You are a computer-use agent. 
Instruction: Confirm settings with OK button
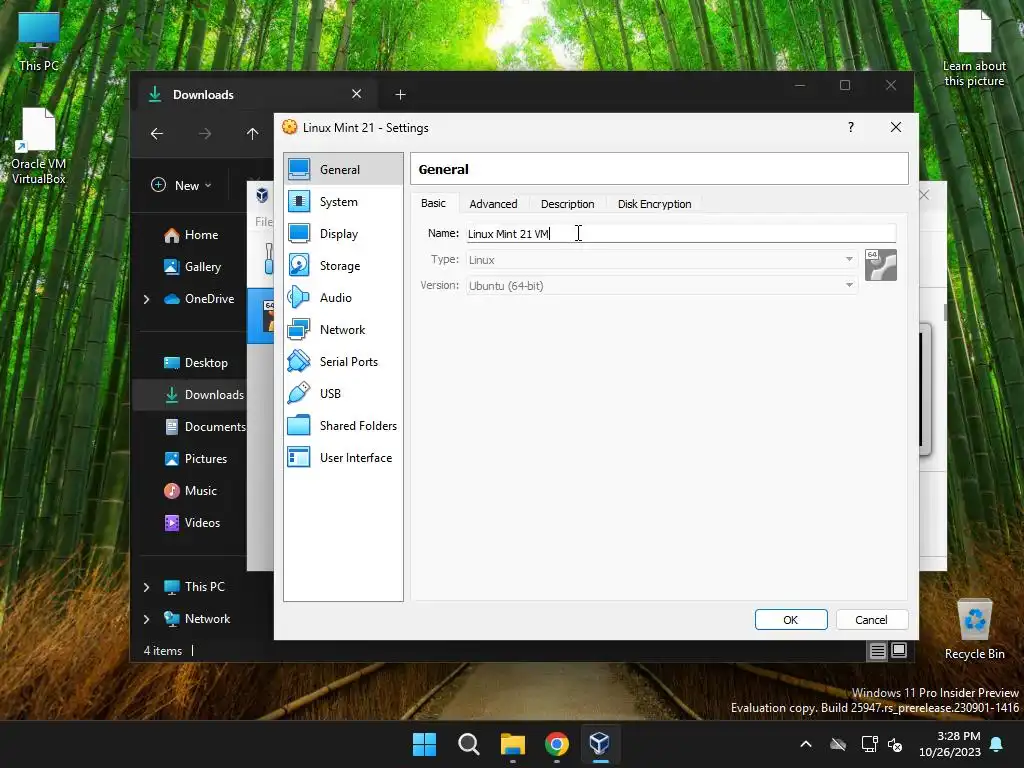tap(791, 620)
